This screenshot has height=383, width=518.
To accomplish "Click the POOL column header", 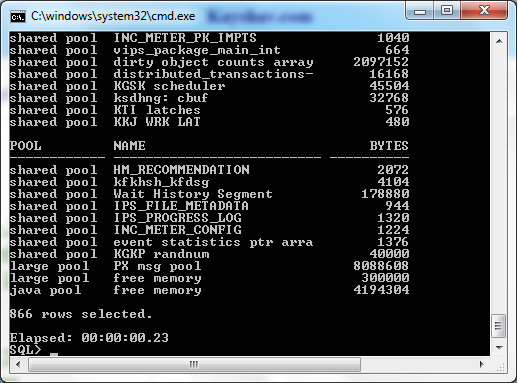I will [26, 146].
